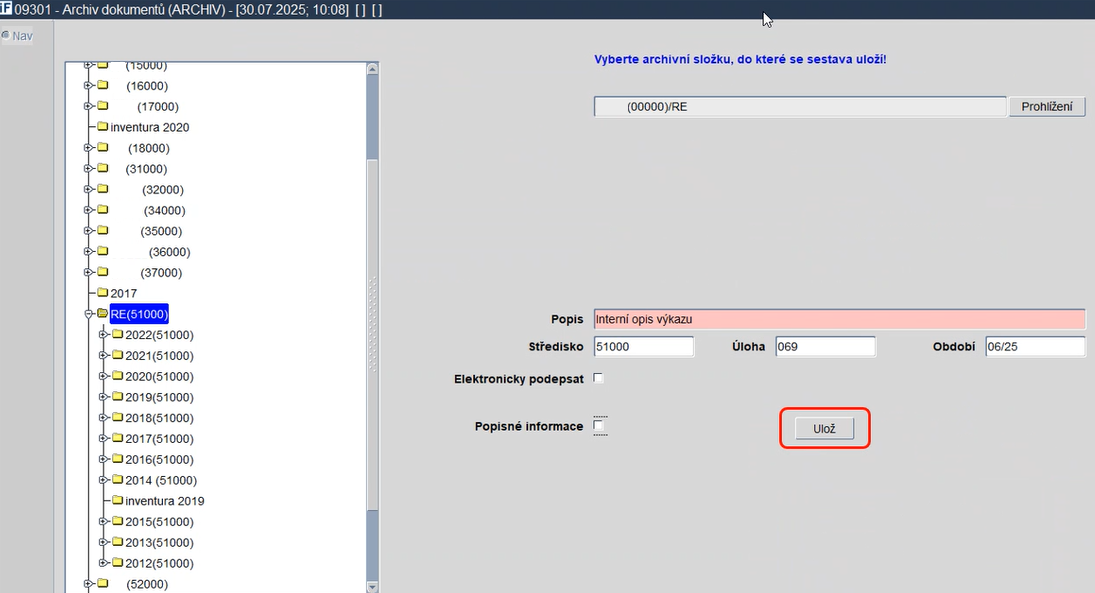Select the 2014 (51000) folder label
The height and width of the screenshot is (593, 1095).
click(161, 481)
